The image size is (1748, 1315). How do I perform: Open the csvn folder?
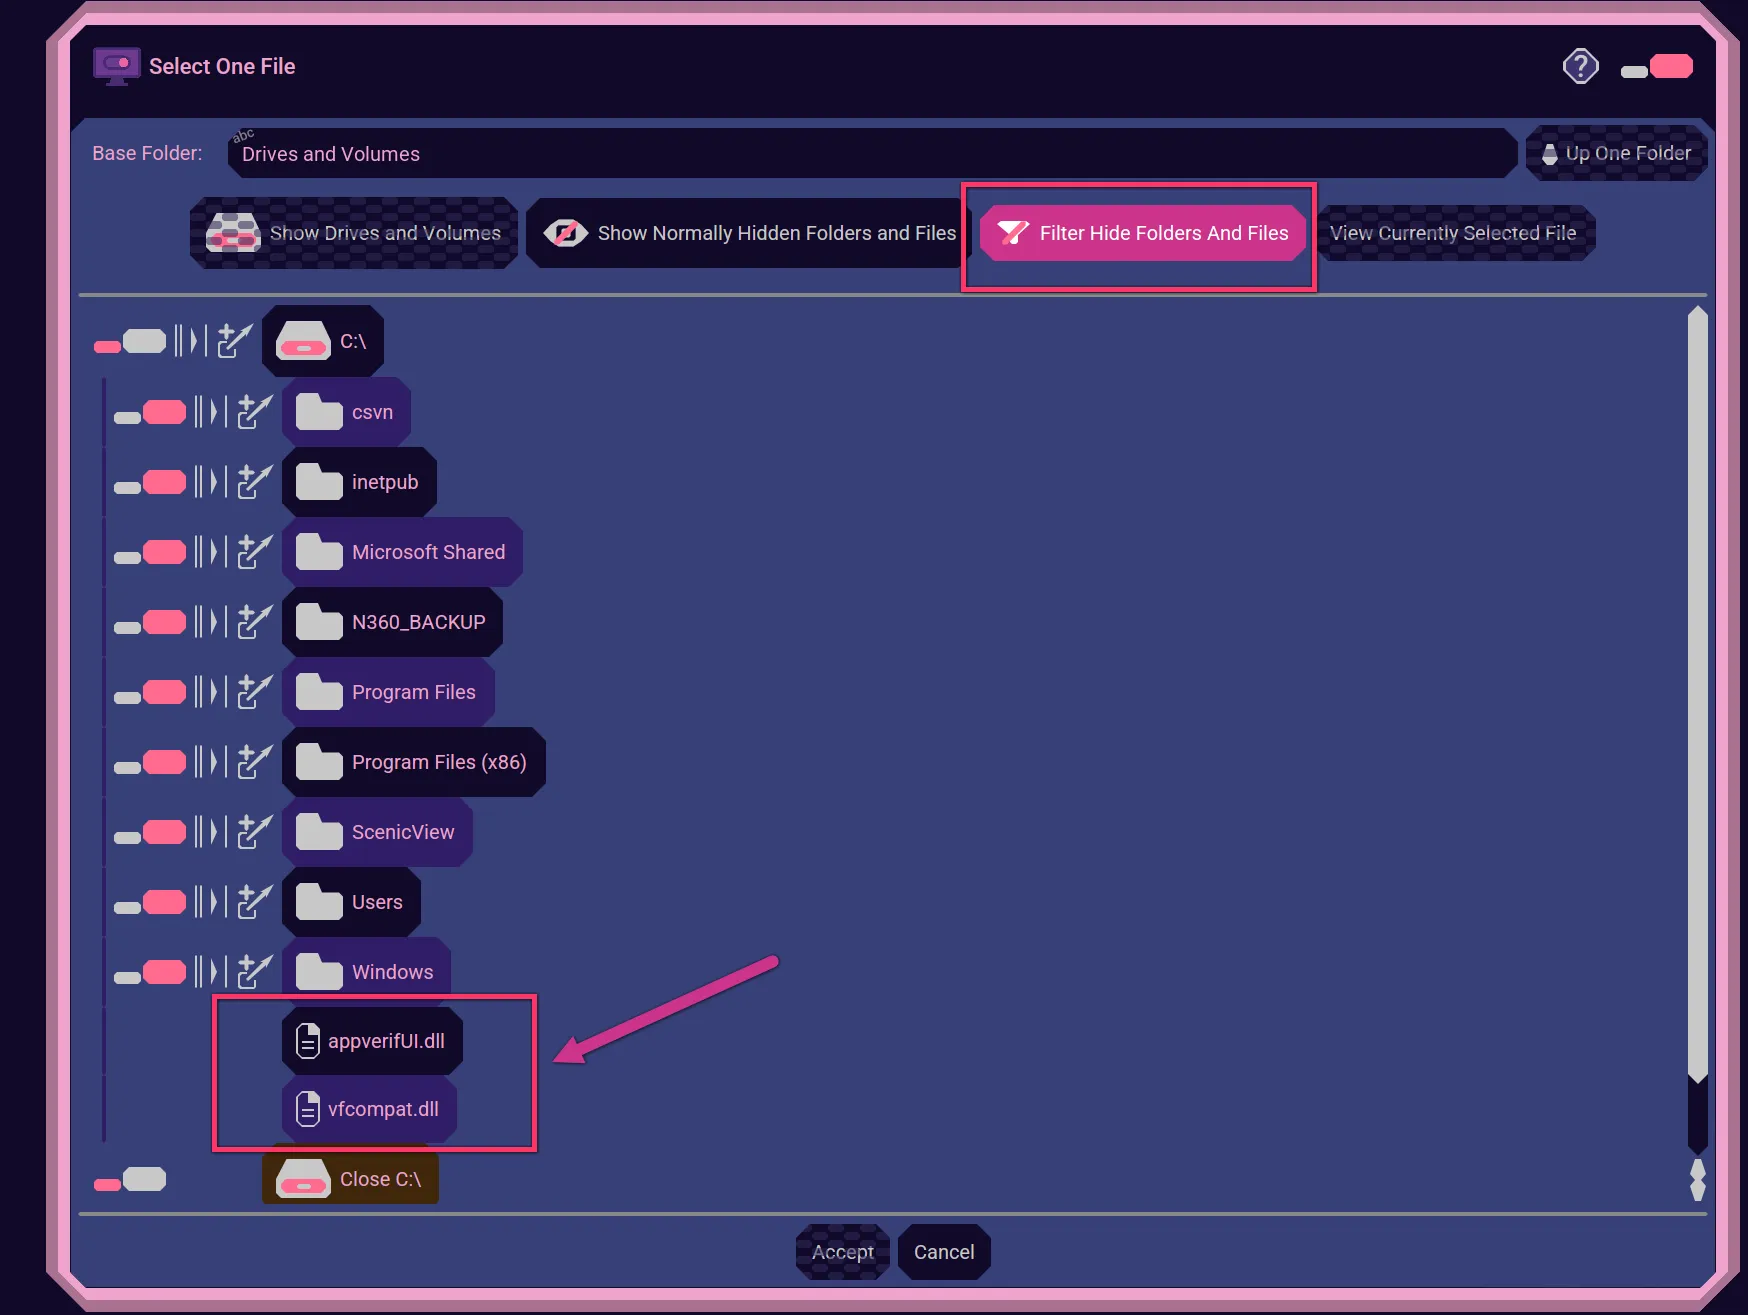(x=346, y=412)
